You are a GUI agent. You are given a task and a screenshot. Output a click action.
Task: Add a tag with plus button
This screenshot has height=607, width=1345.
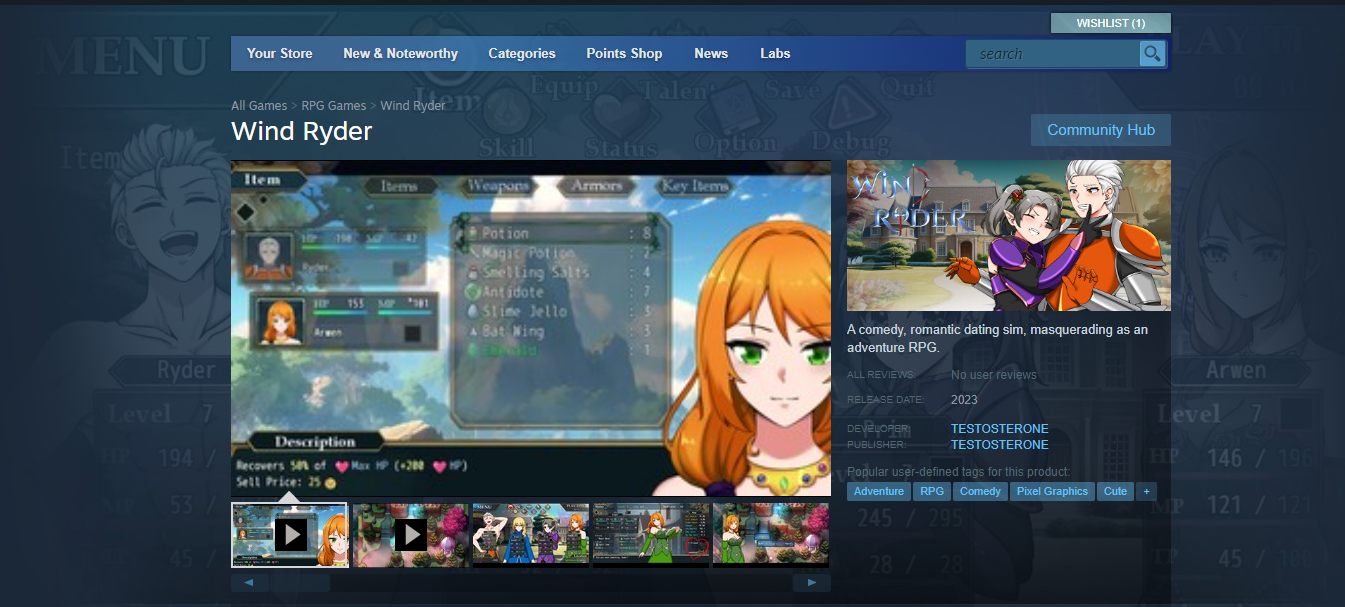[1146, 491]
